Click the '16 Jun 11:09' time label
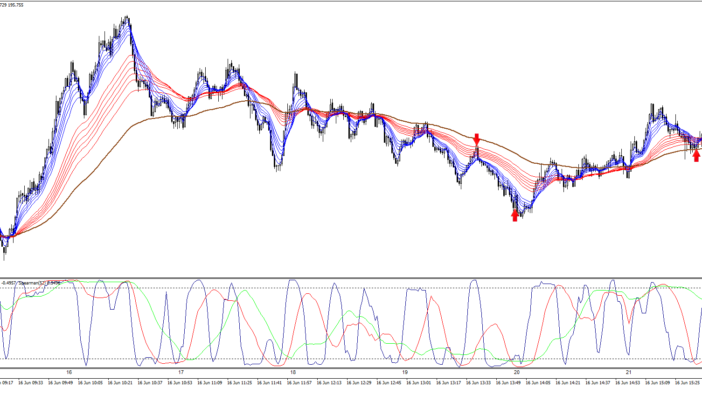Screen dimensions: 702x395 (x=210, y=383)
